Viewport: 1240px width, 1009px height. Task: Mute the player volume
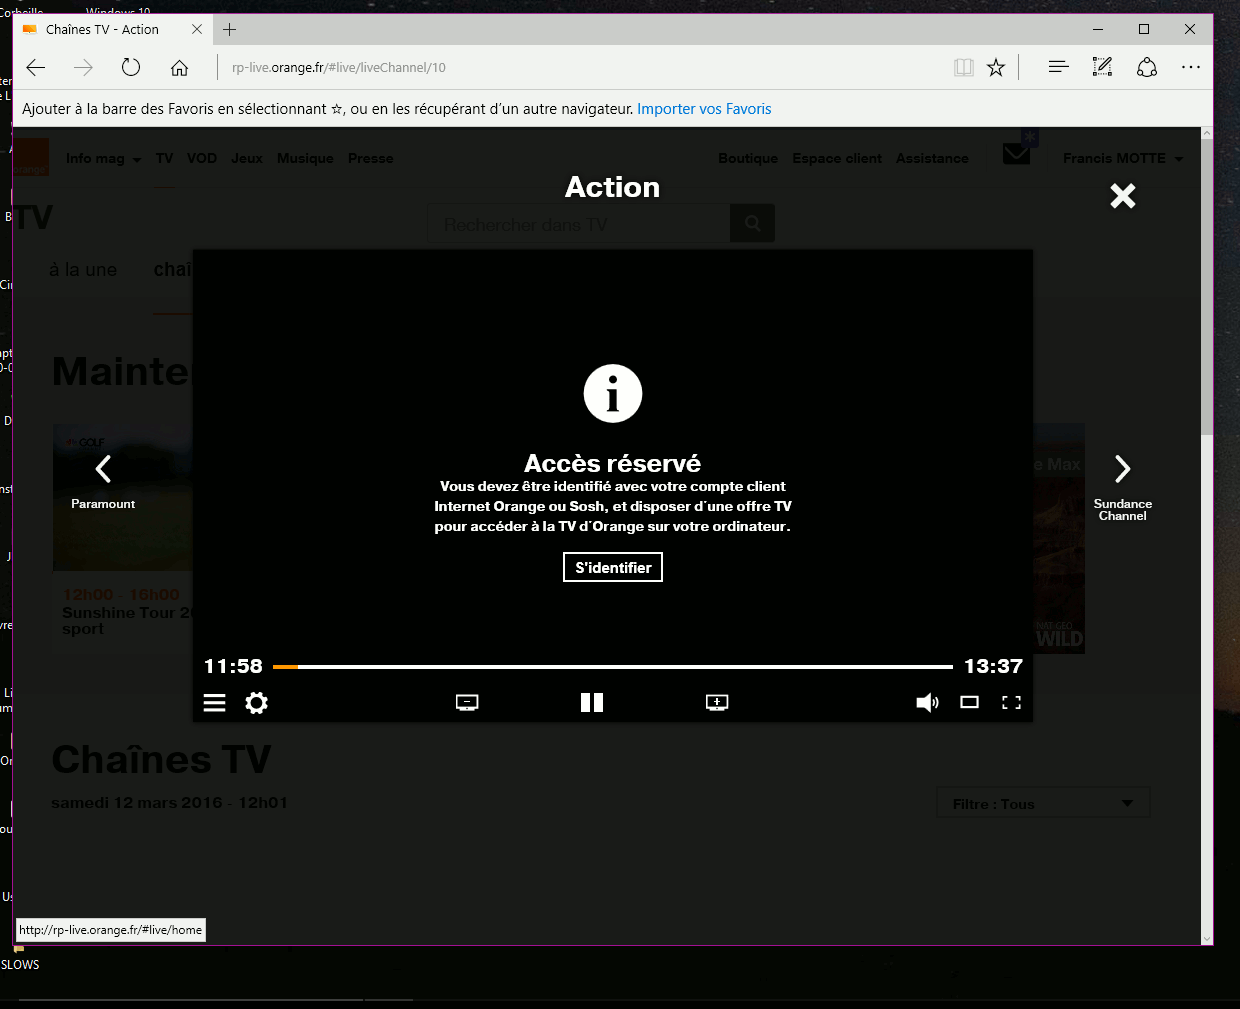[x=927, y=702]
